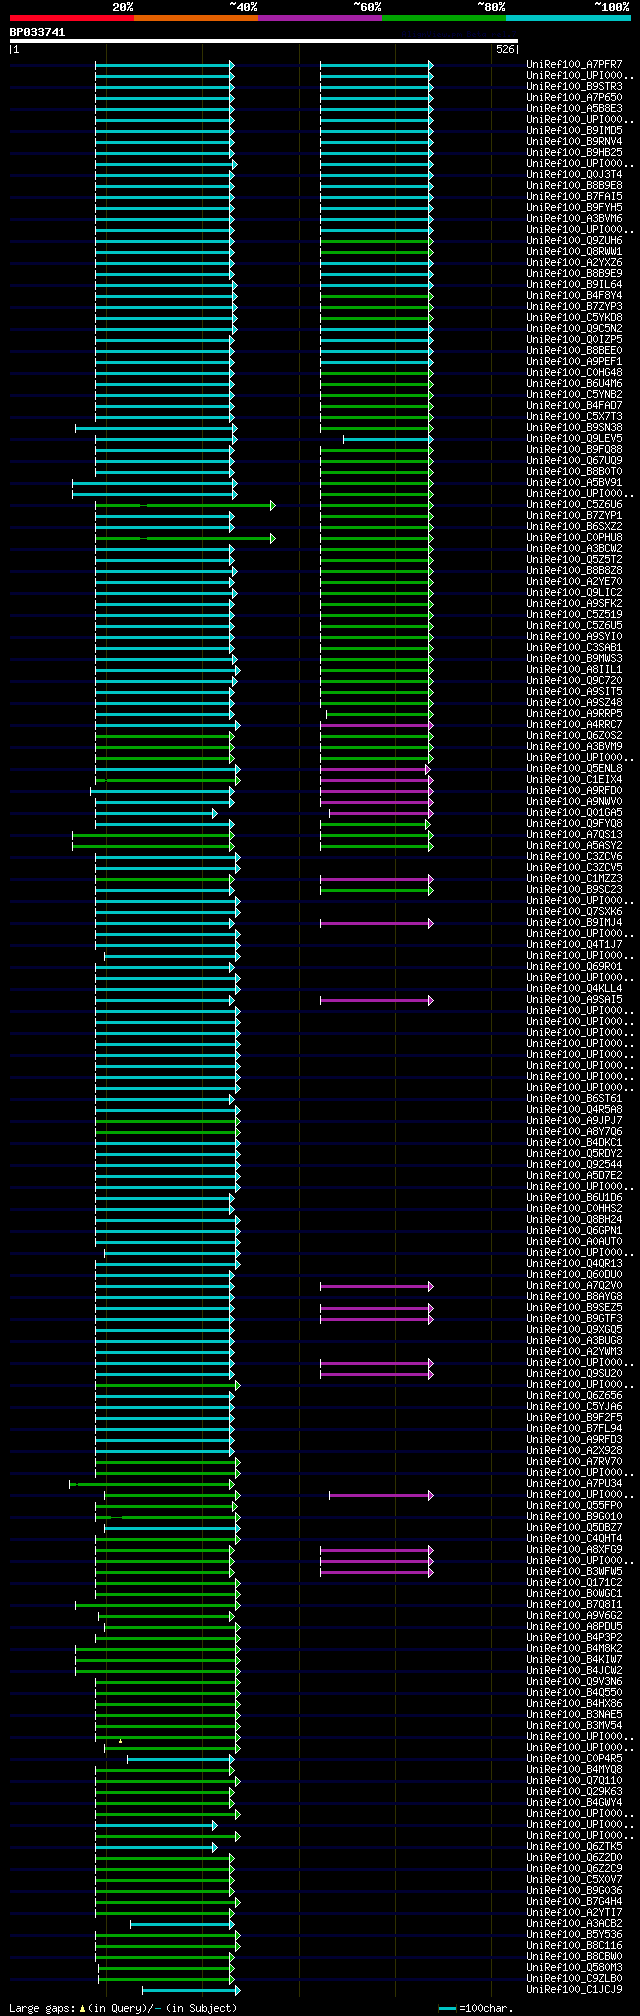This screenshot has height=2016, width=640.
Task: Select hit label UniRef100_C0P4R5
Action: 574,1759
